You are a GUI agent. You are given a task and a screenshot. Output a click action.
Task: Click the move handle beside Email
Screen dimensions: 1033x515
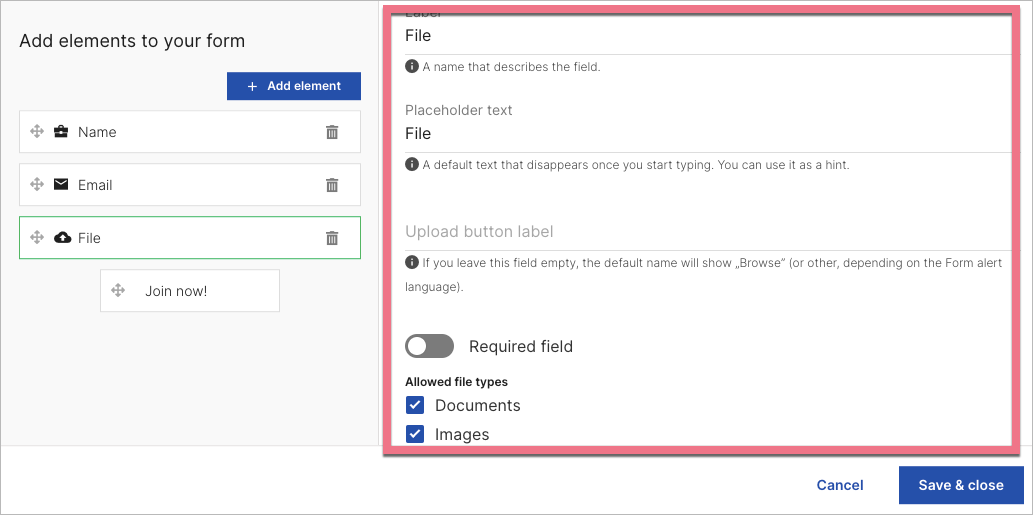pos(37,185)
